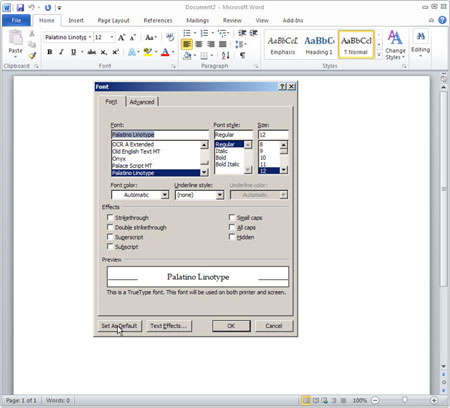Apply Italic formatting from the ribbon
The height and width of the screenshot is (408, 450).
click(x=61, y=52)
